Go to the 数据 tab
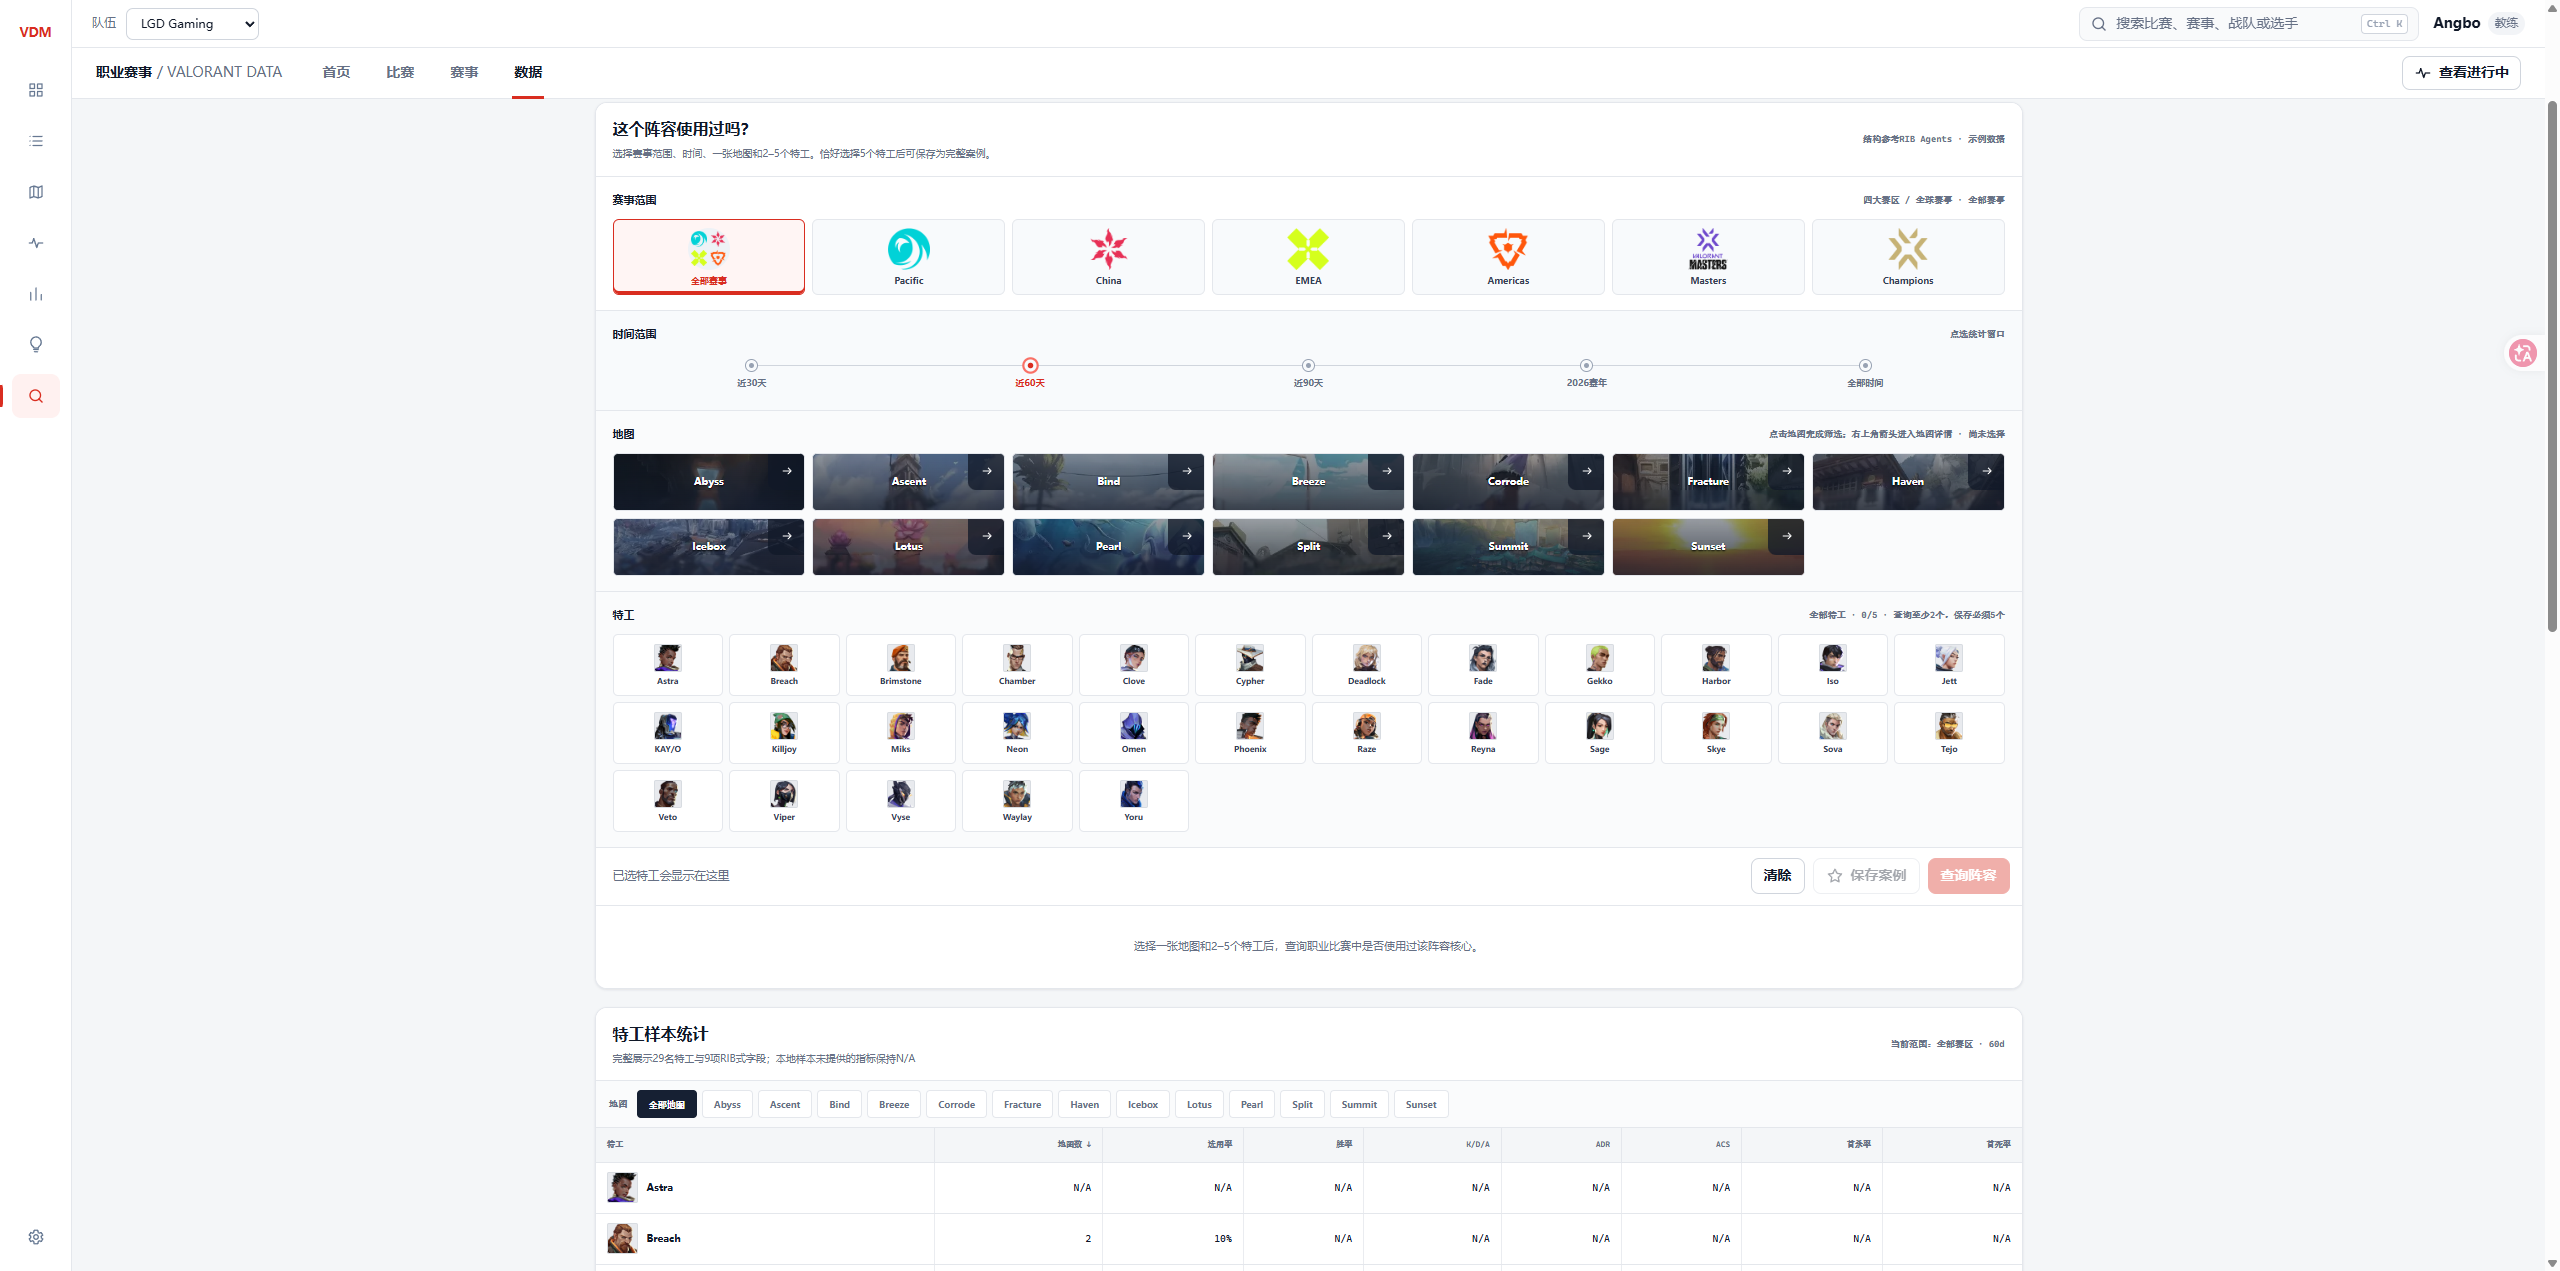This screenshot has width=2560, height=1271. coord(528,72)
